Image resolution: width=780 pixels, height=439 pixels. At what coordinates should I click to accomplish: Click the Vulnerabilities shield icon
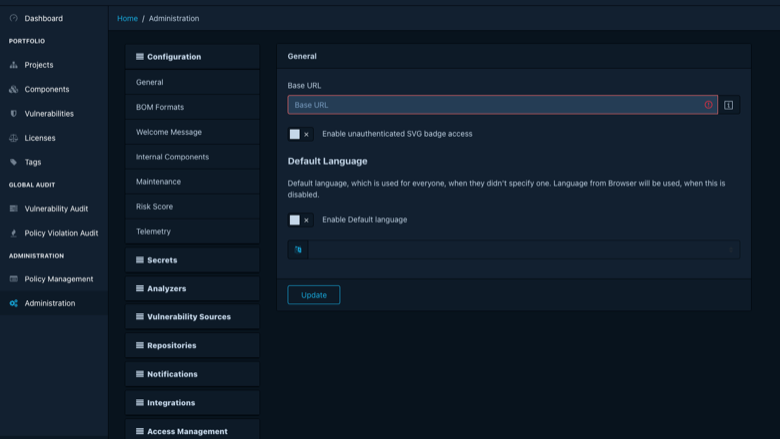(x=13, y=114)
